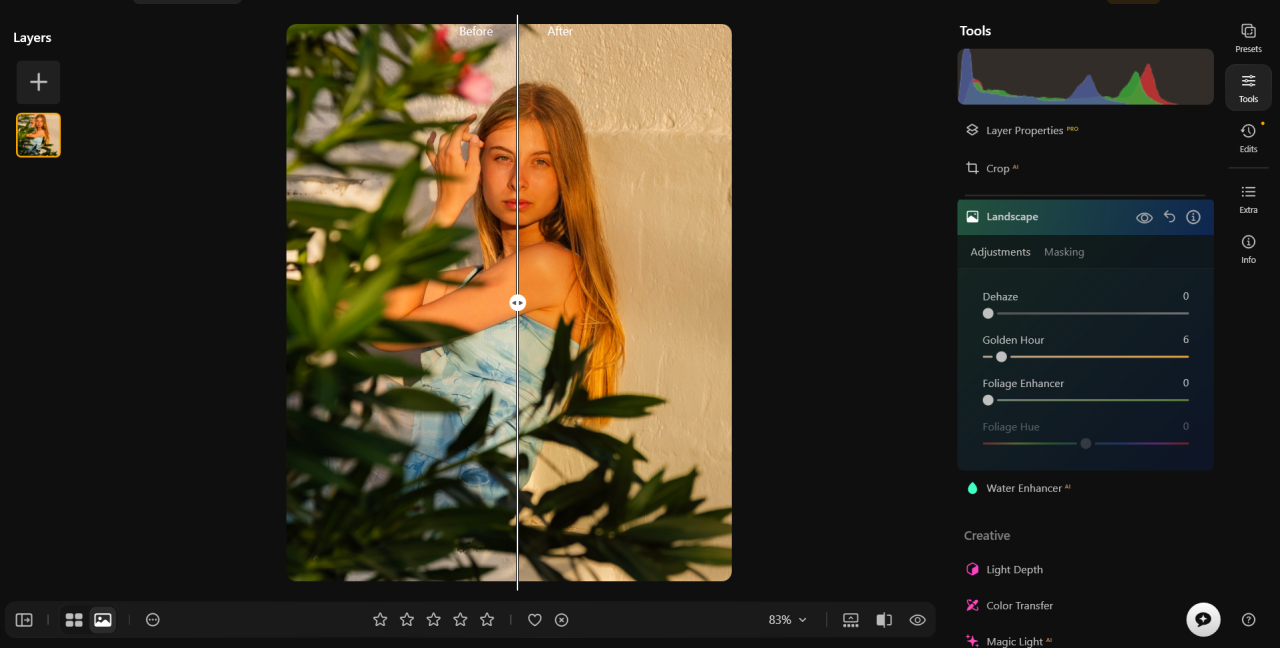The height and width of the screenshot is (648, 1280).
Task: Select the Tools panel icon
Action: pyautogui.click(x=1248, y=87)
